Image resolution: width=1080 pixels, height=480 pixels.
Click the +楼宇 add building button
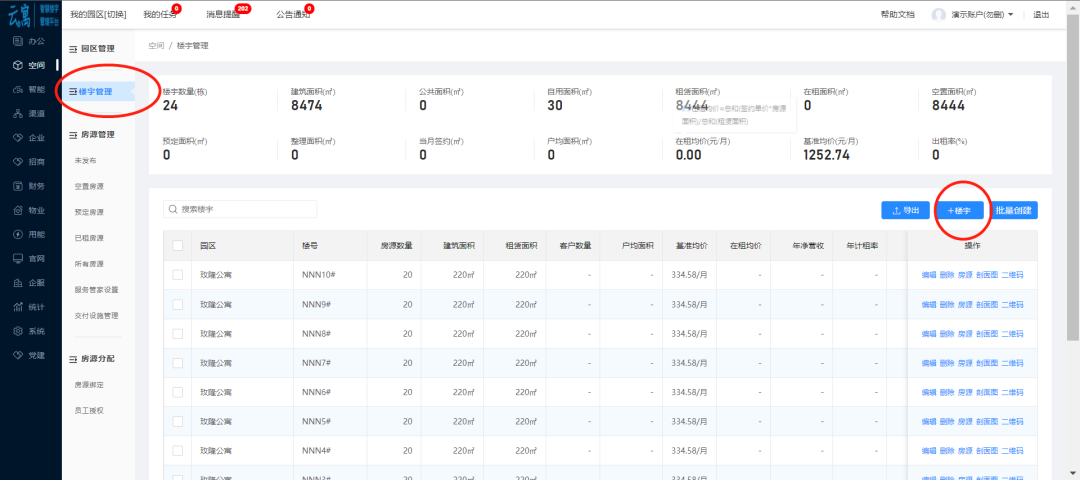959,211
